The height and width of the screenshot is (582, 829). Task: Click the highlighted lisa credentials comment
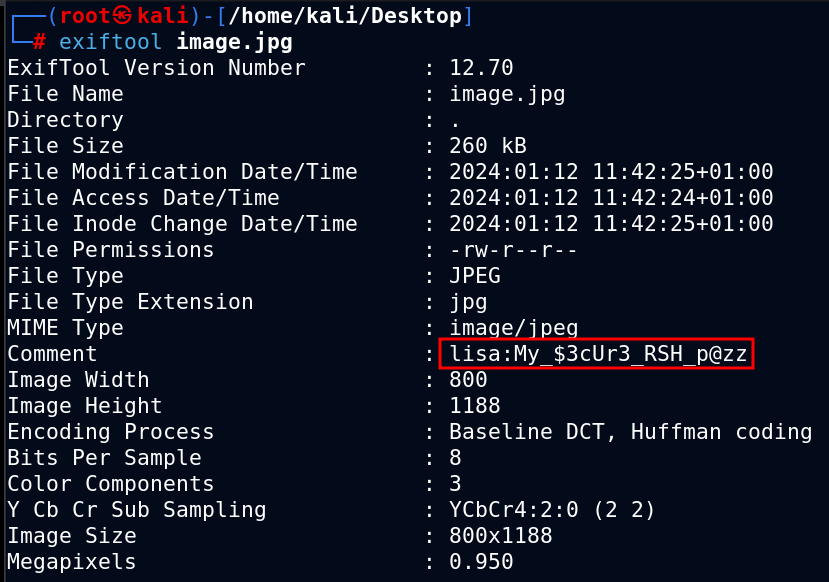pos(596,354)
